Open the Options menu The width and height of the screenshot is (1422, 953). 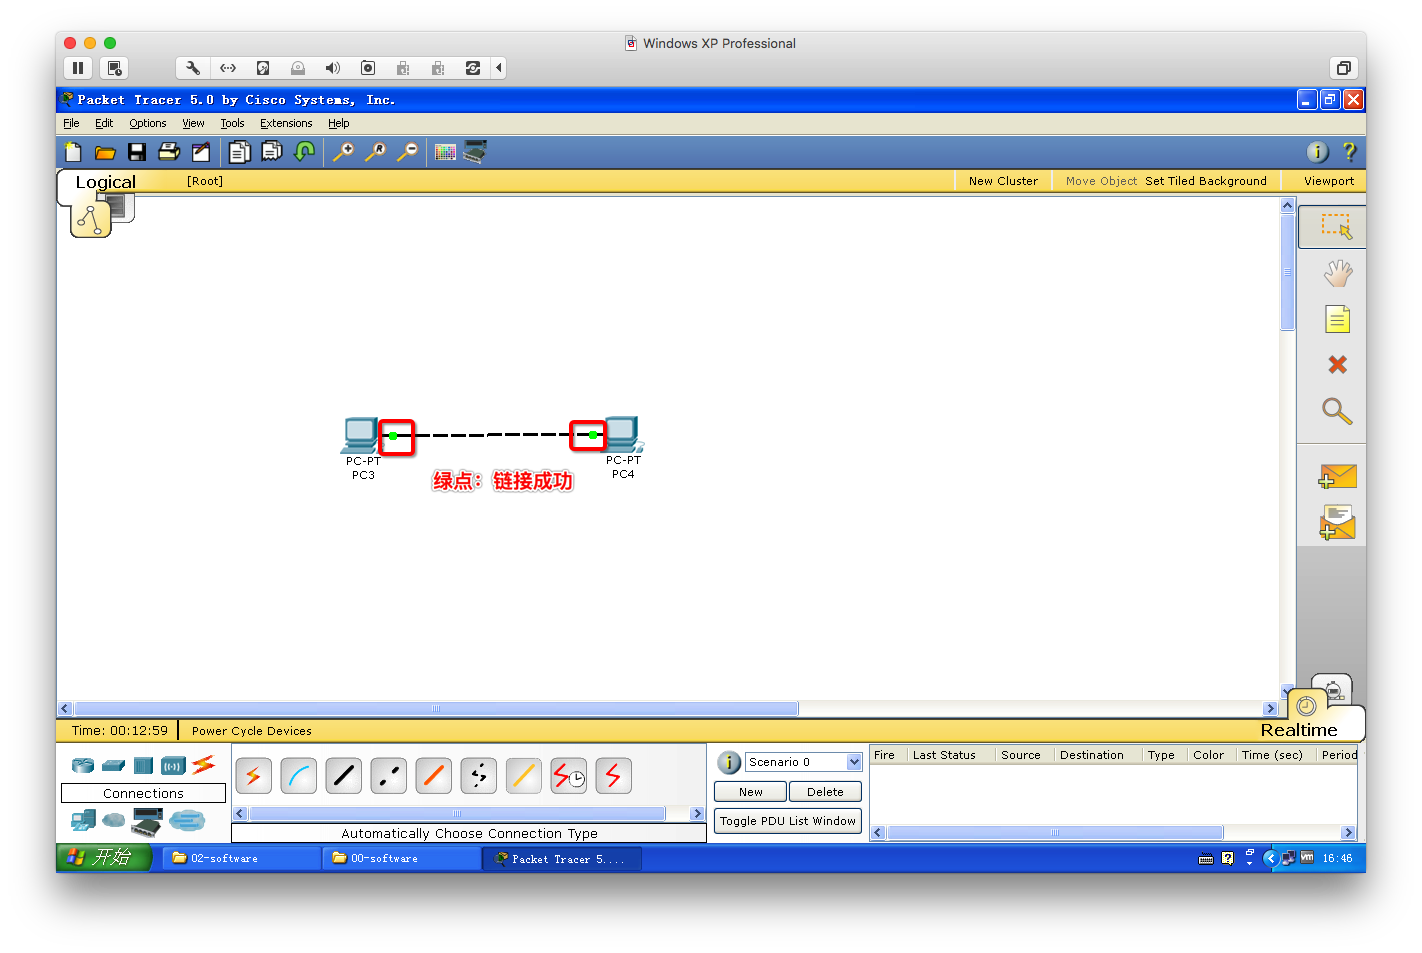[147, 124]
